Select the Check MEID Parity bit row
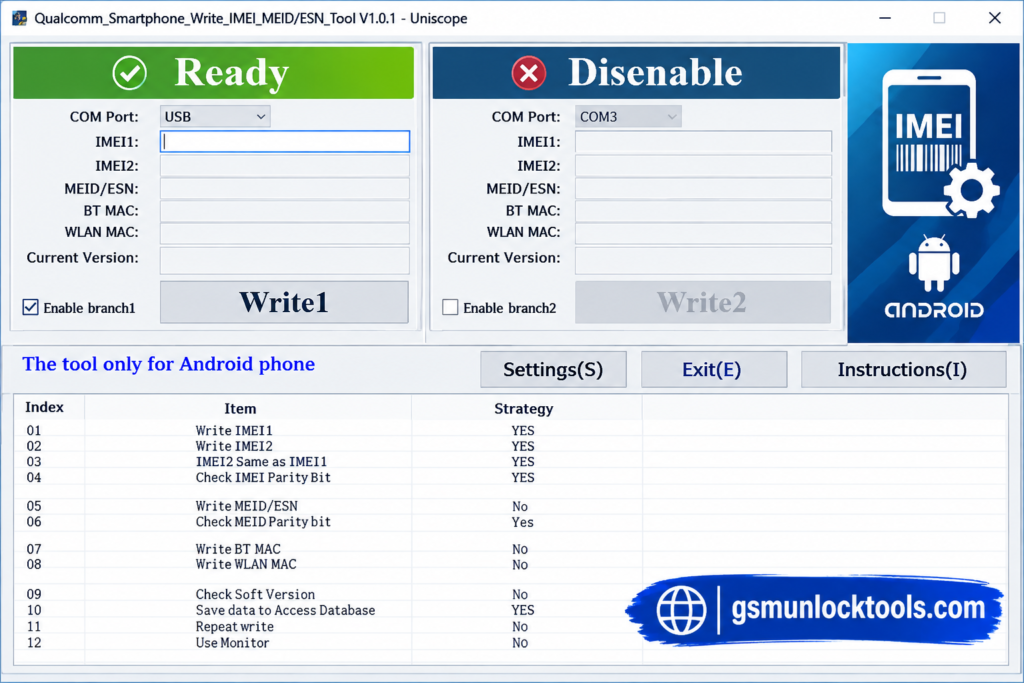 (511, 522)
